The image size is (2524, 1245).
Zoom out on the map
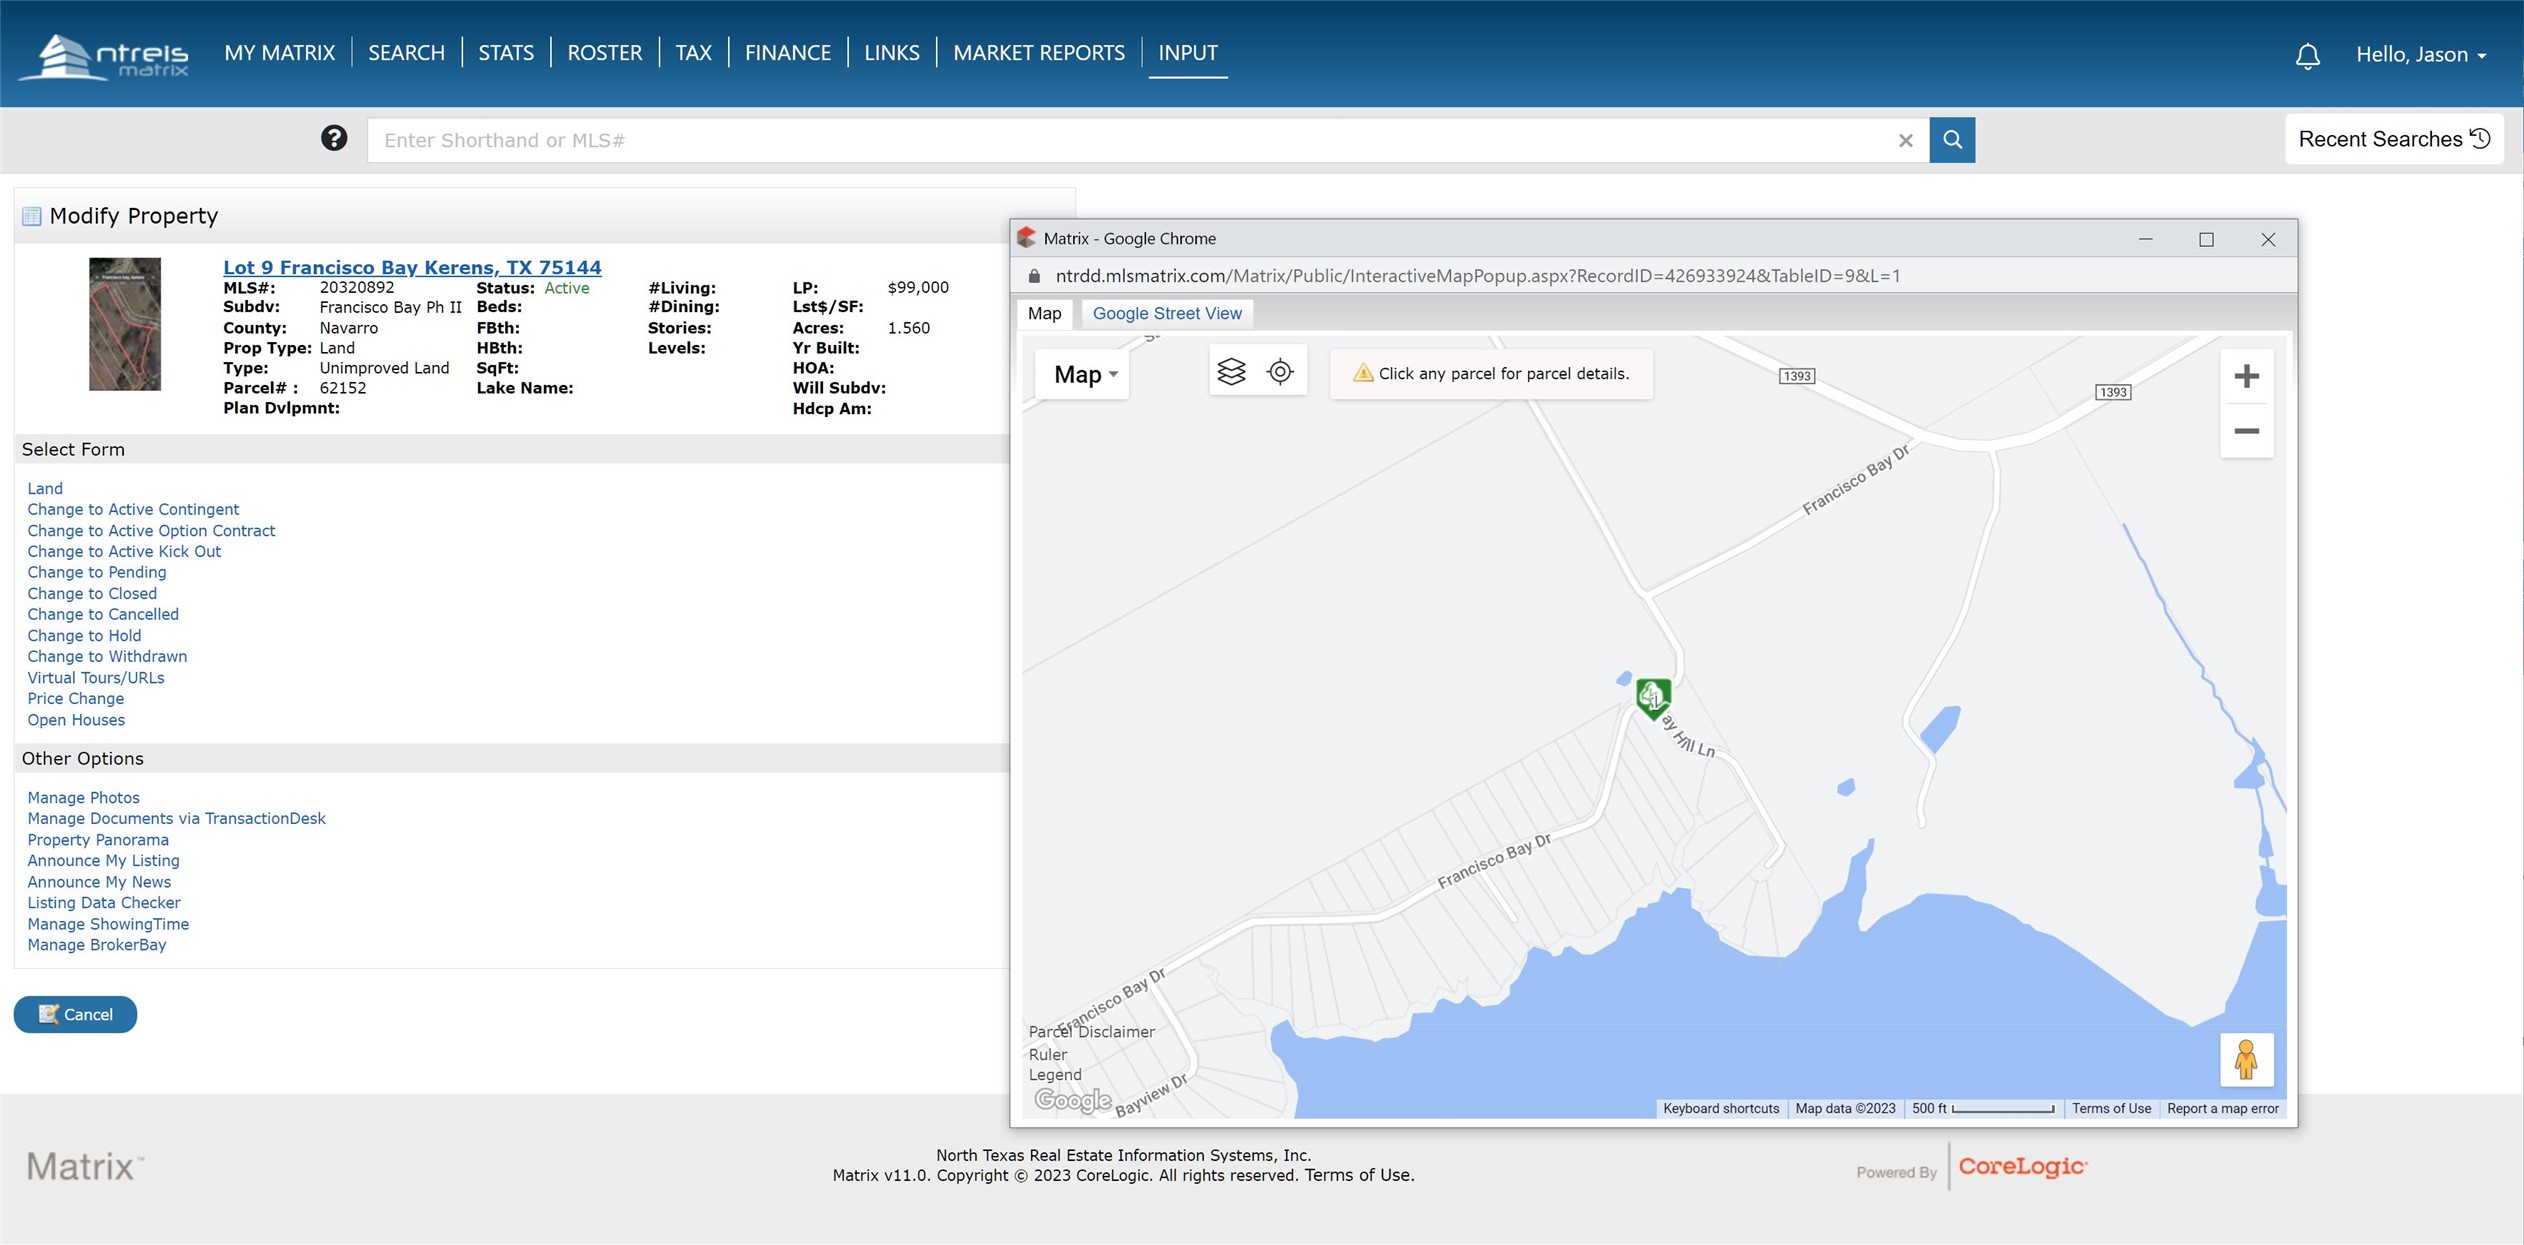click(x=2246, y=431)
